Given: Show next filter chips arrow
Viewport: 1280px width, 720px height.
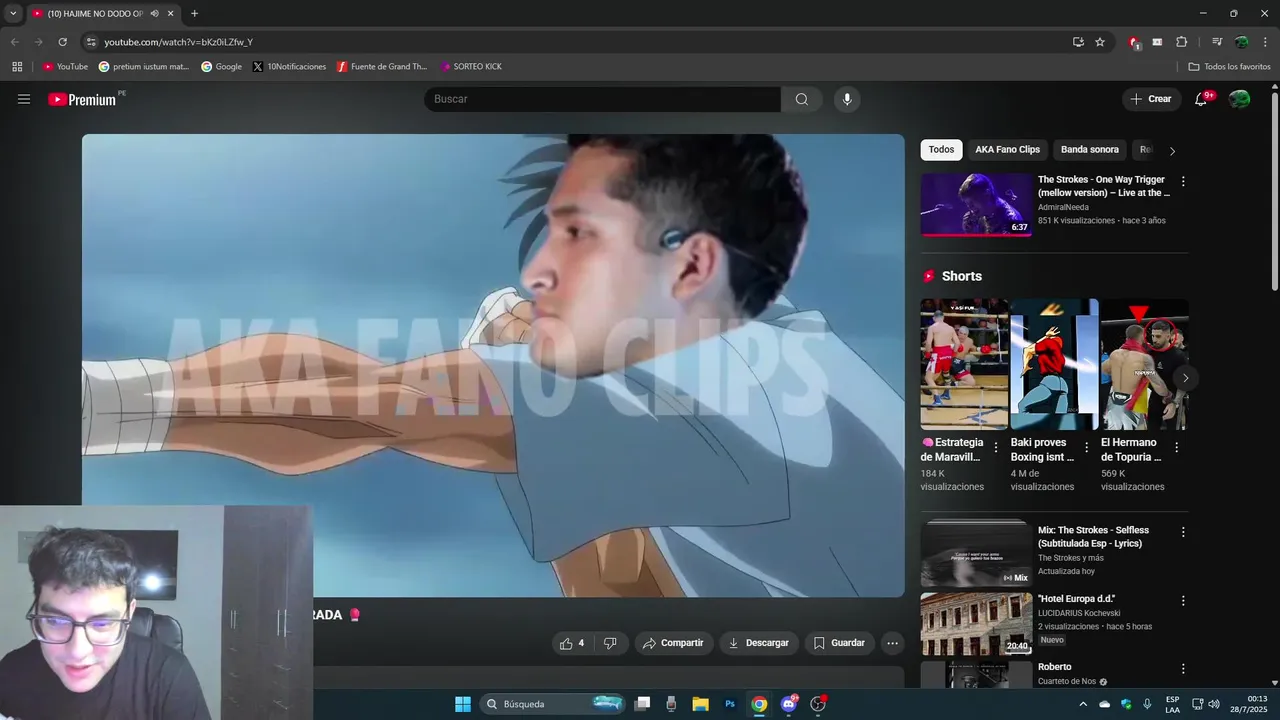Looking at the screenshot, I should pyautogui.click(x=1172, y=151).
